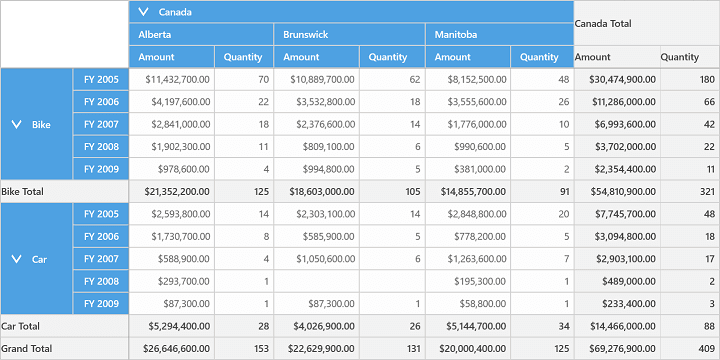Viewport: 720px width, 360px height.
Task: Click the Grand Total row label
Action: pyautogui.click(x=64, y=349)
